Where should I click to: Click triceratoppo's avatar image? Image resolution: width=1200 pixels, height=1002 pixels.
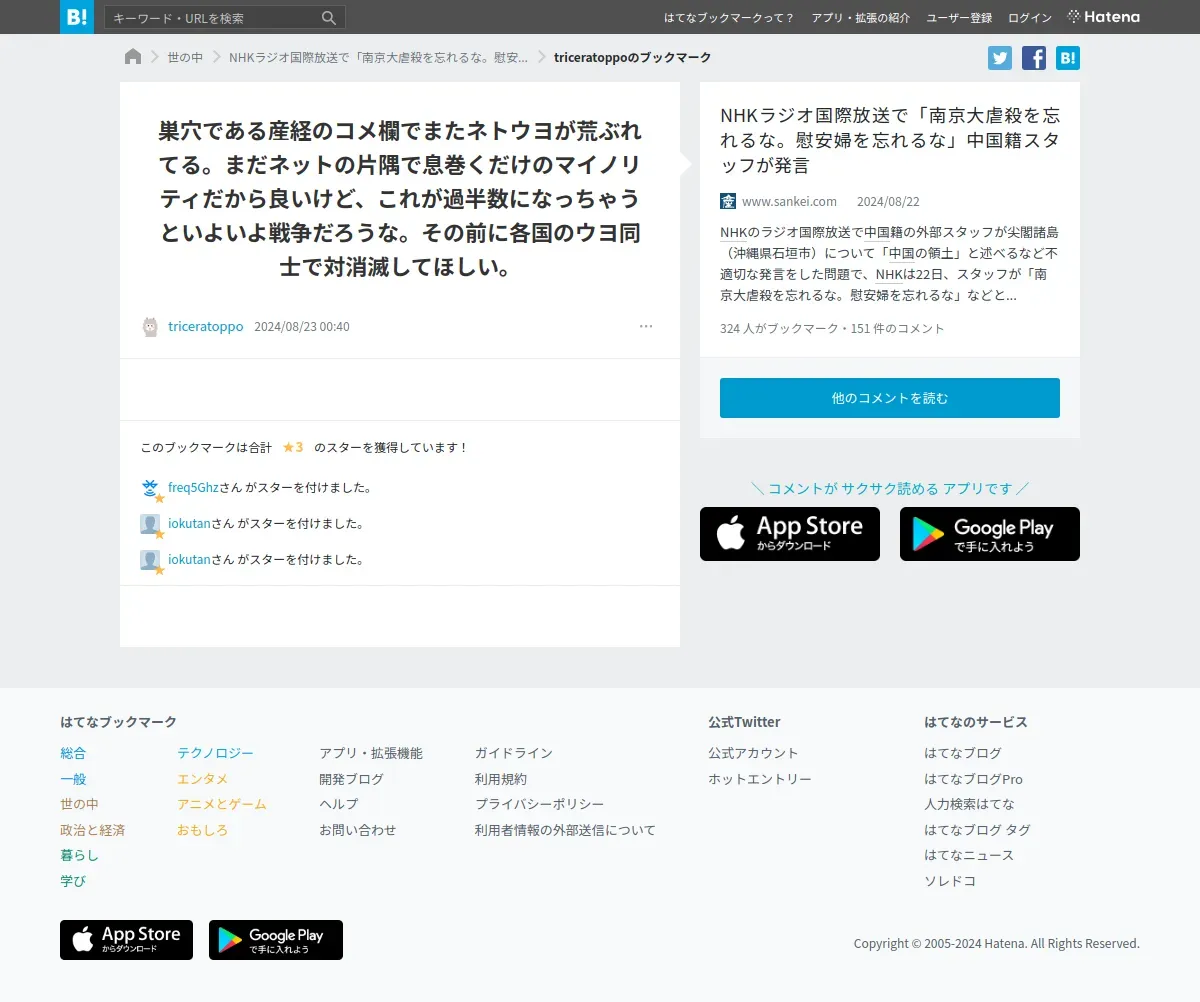(150, 327)
